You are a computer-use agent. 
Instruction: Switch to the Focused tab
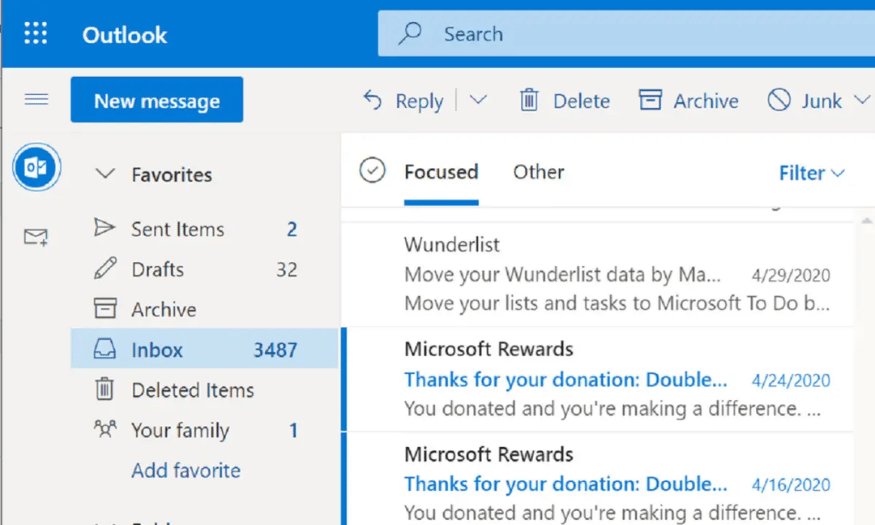(x=441, y=172)
